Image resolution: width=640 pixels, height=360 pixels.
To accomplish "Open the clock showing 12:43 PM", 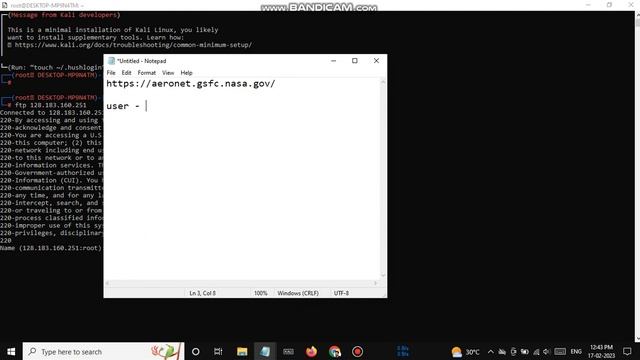I will 601,351.
